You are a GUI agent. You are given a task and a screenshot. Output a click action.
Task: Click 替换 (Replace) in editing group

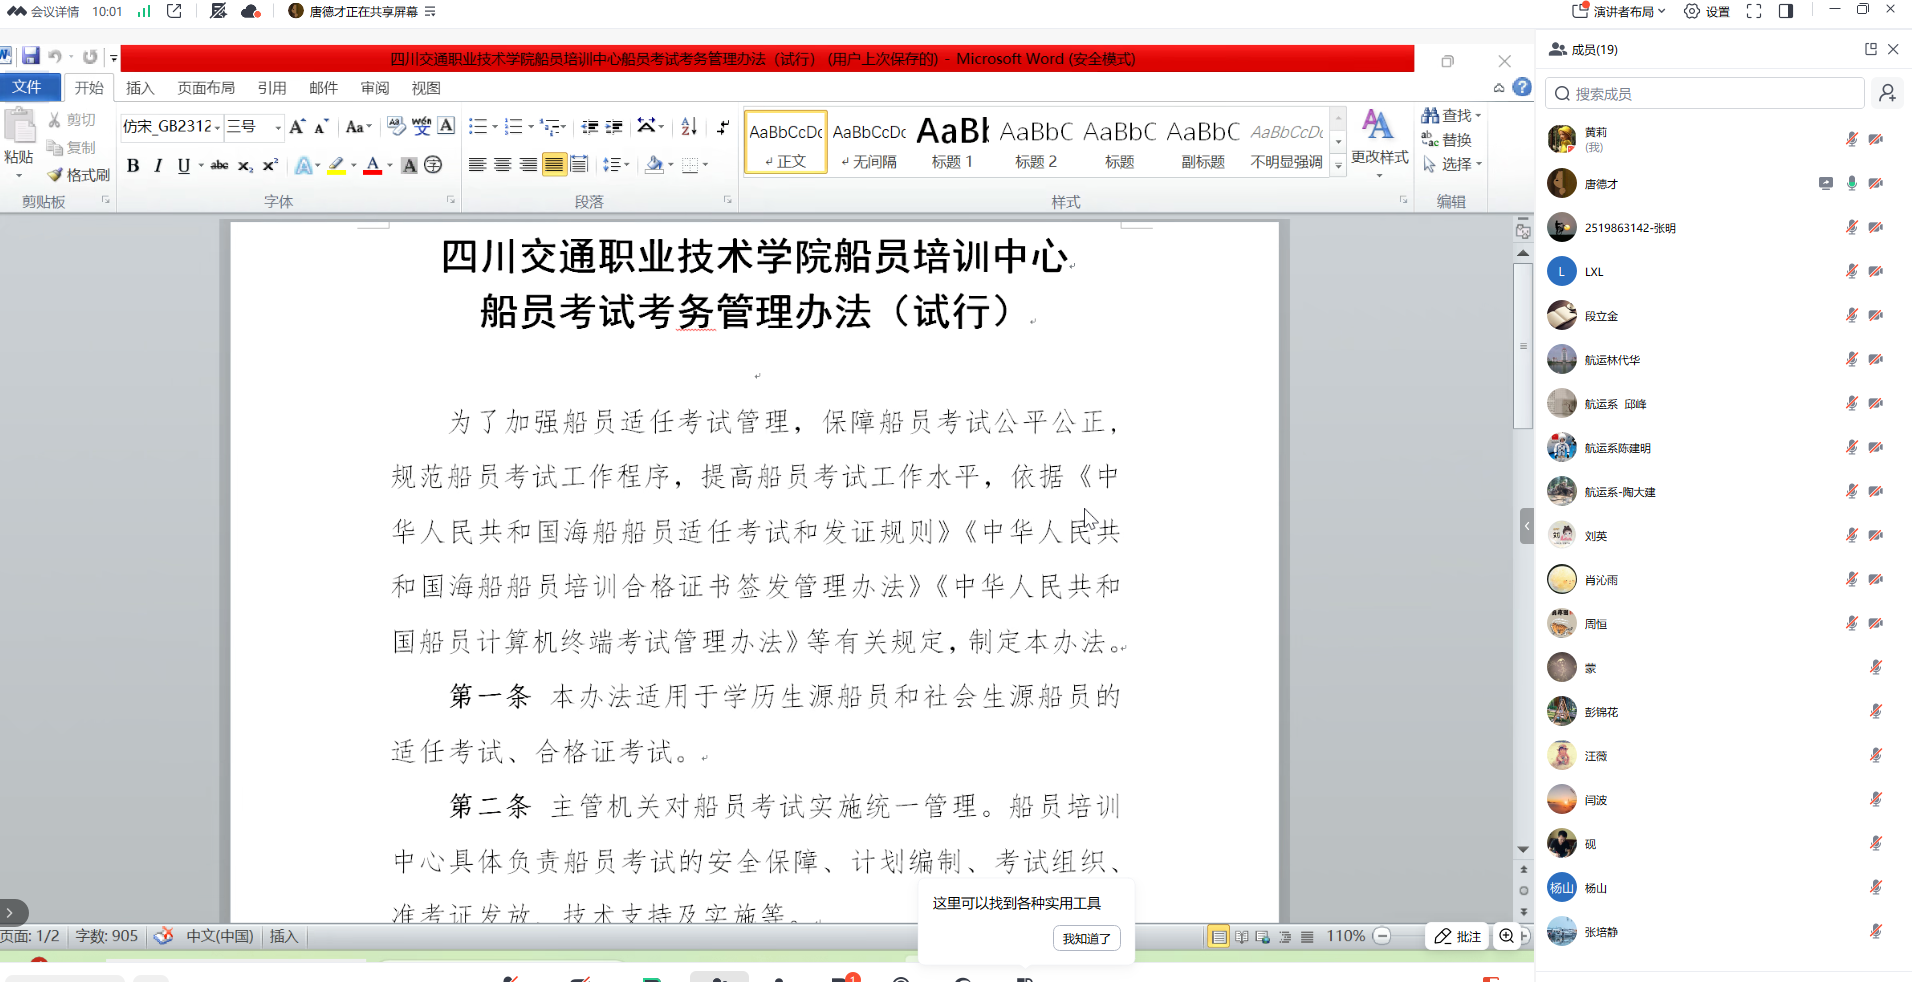click(x=1447, y=140)
